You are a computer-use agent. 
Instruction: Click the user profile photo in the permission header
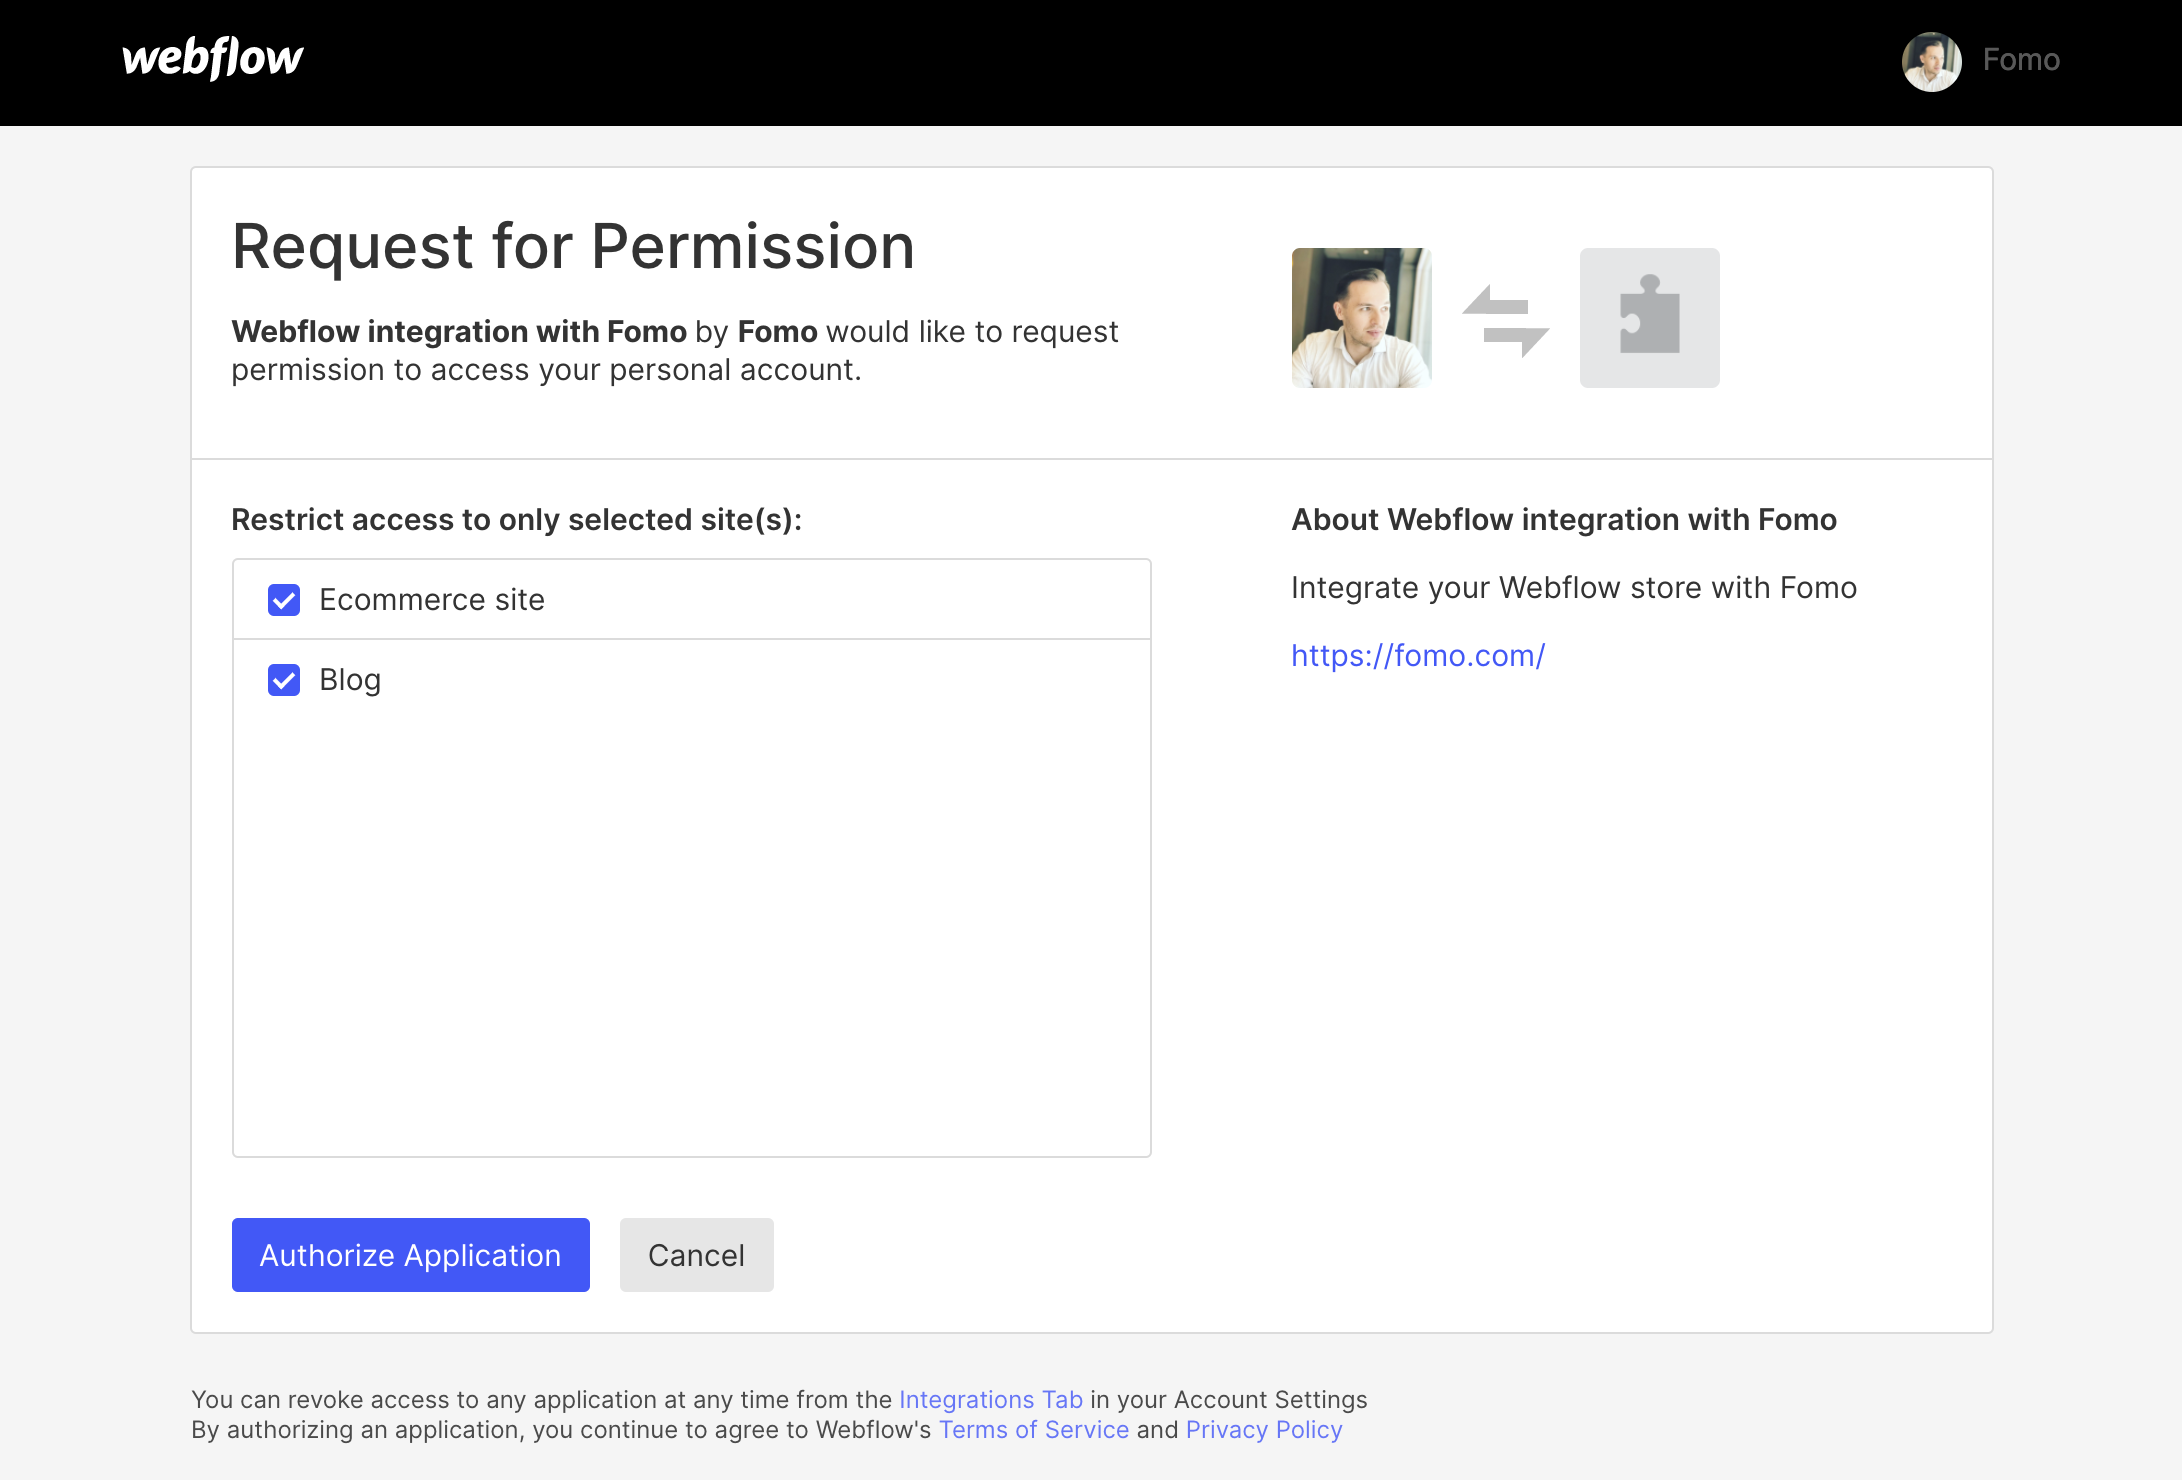[1361, 318]
